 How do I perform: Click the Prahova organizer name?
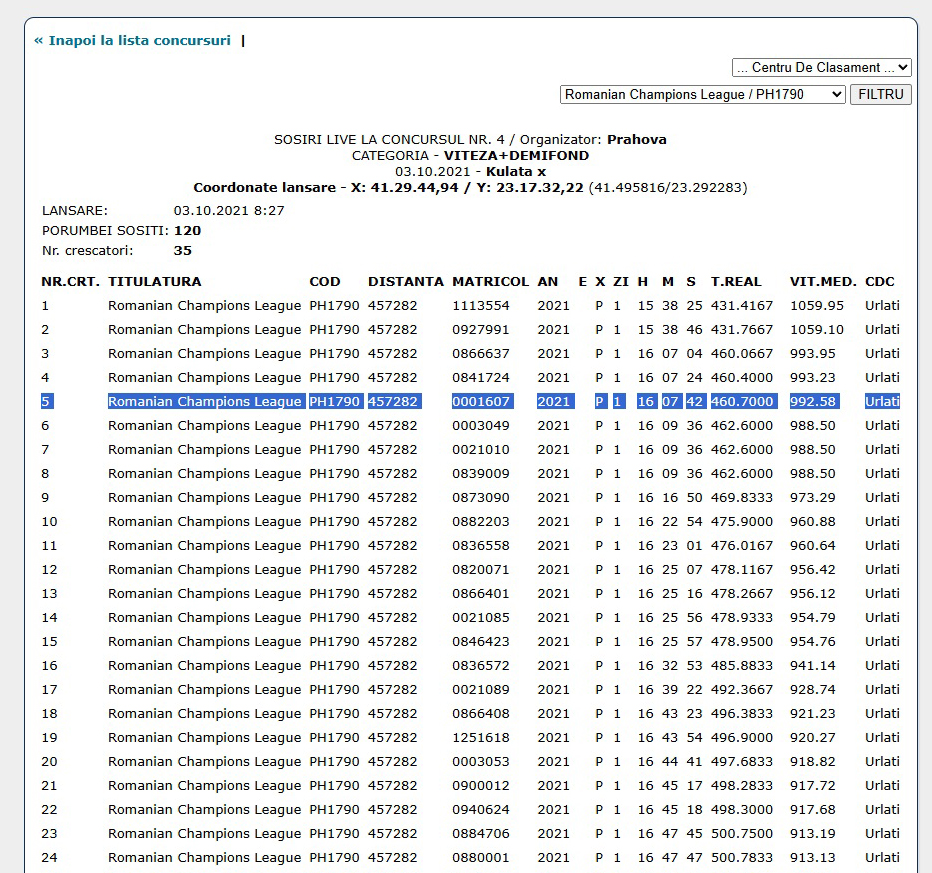pyautogui.click(x=636, y=140)
